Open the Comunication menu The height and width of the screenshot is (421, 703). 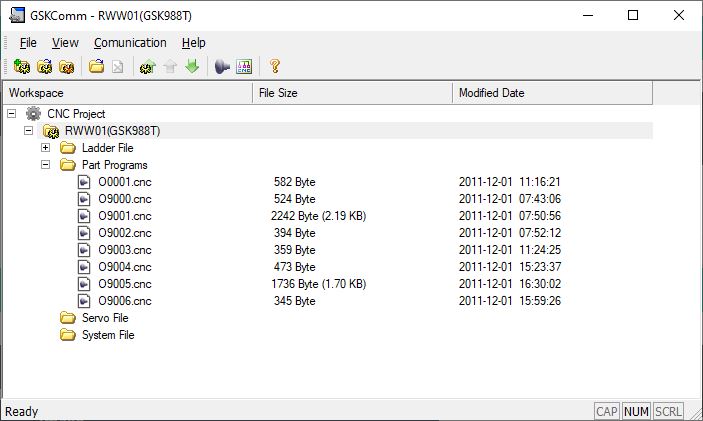[130, 43]
